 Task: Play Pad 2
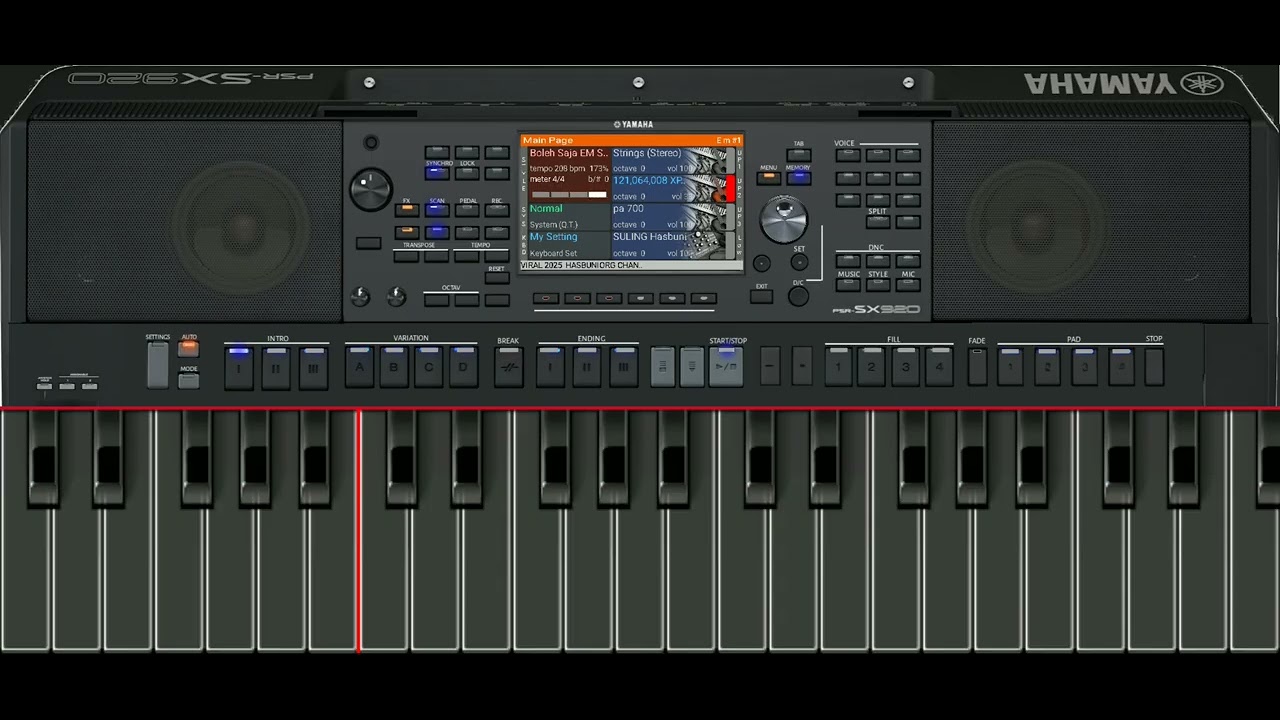pos(1047,366)
